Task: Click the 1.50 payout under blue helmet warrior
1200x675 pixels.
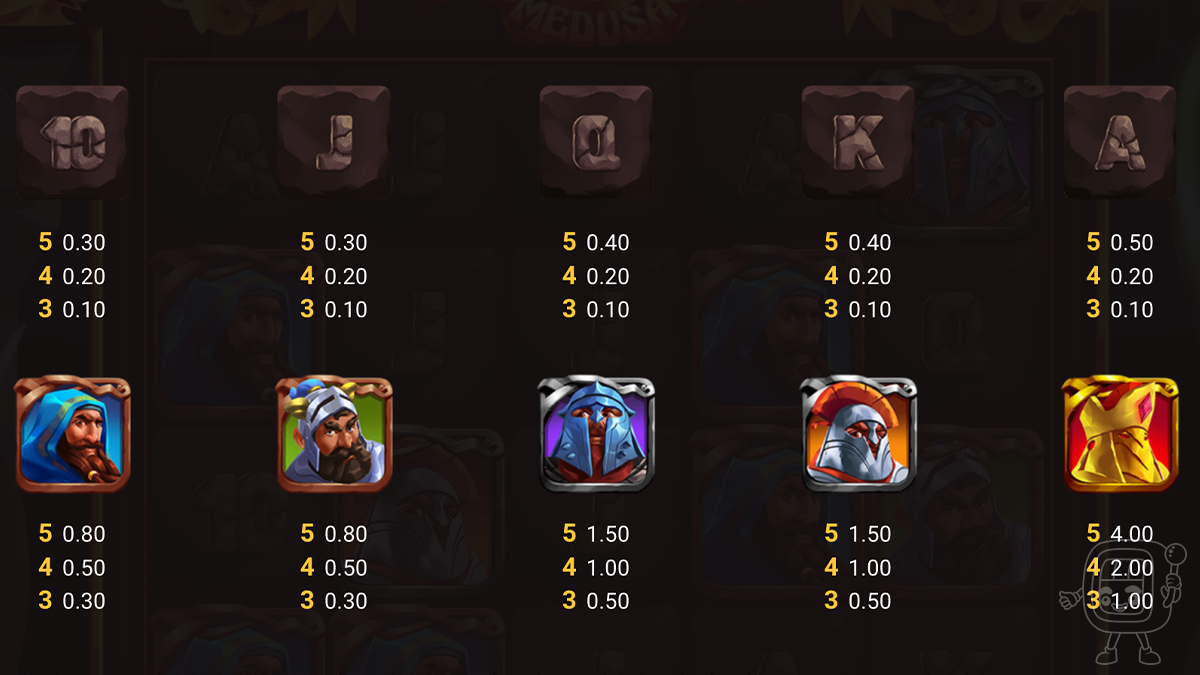Action: point(608,534)
